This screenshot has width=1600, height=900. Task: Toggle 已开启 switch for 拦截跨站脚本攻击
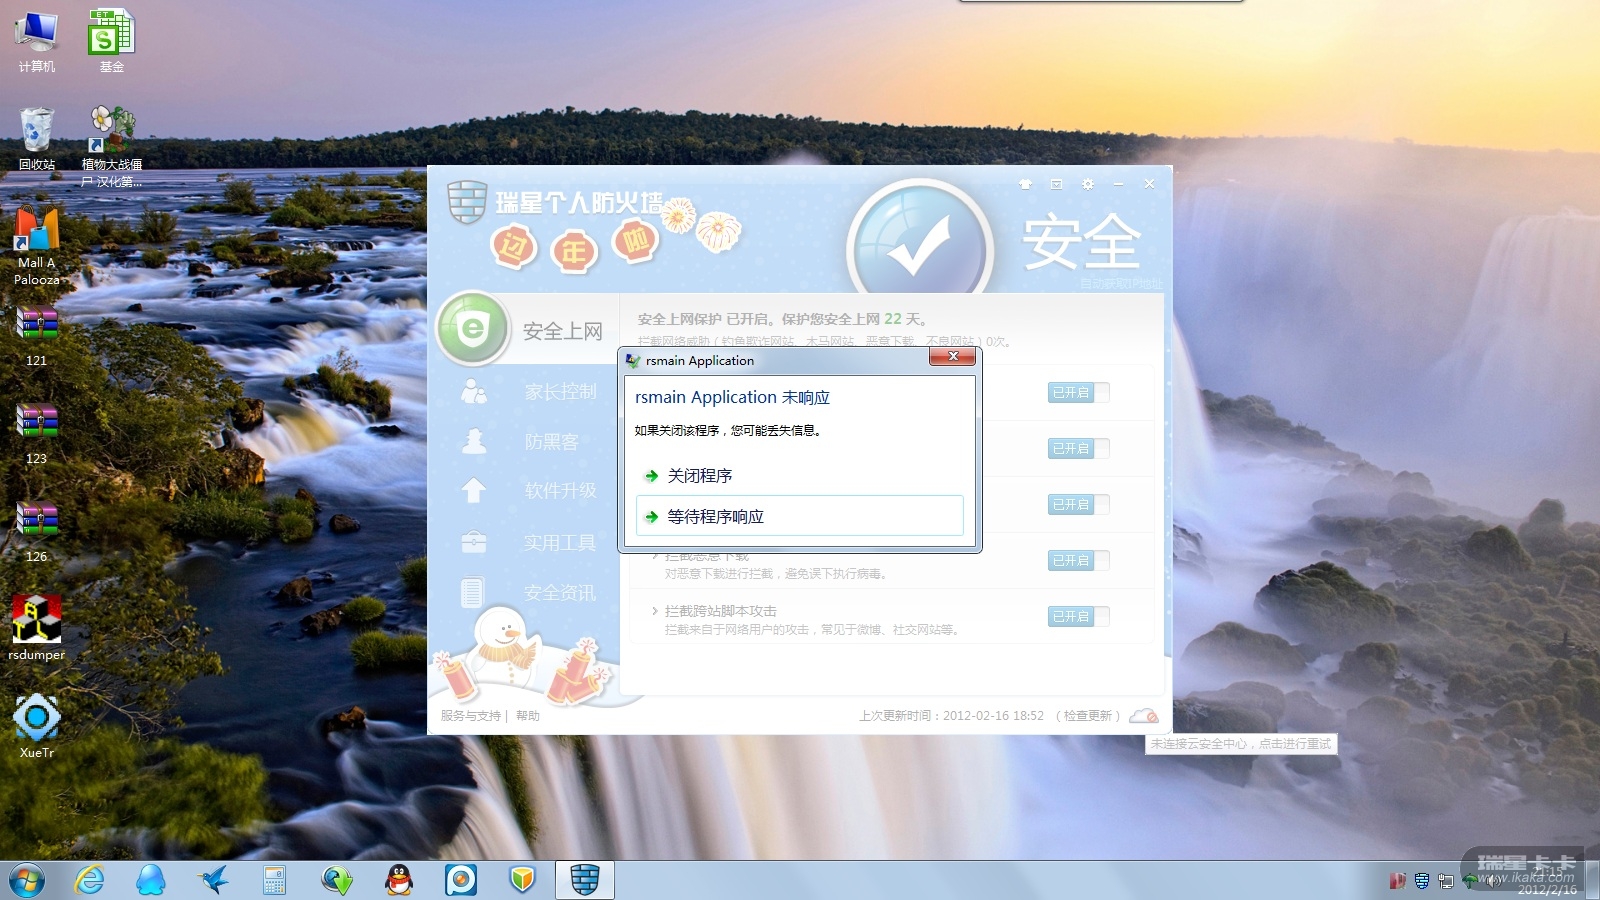click(x=1078, y=617)
